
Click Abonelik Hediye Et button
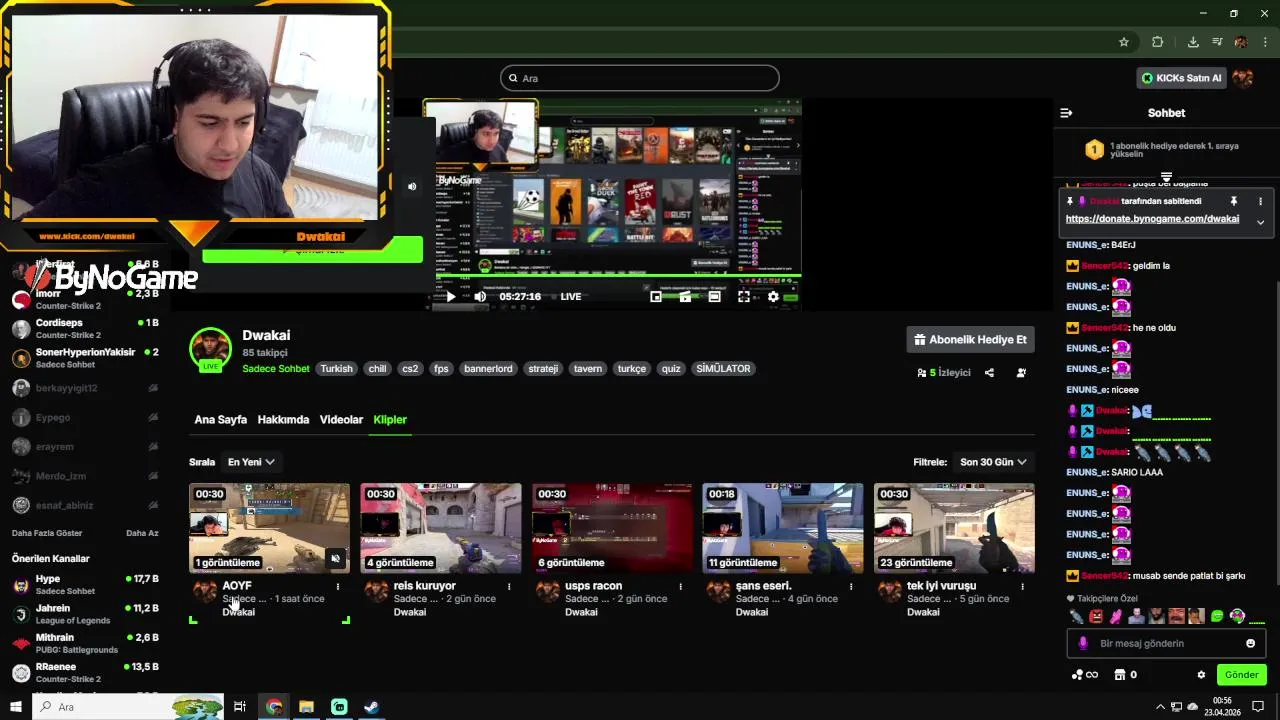pyautogui.click(x=970, y=340)
